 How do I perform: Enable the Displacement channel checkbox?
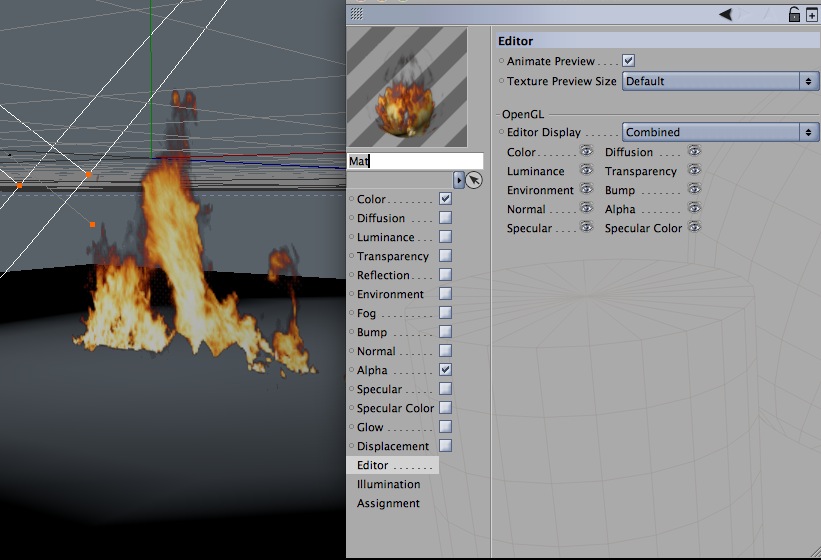click(x=446, y=446)
